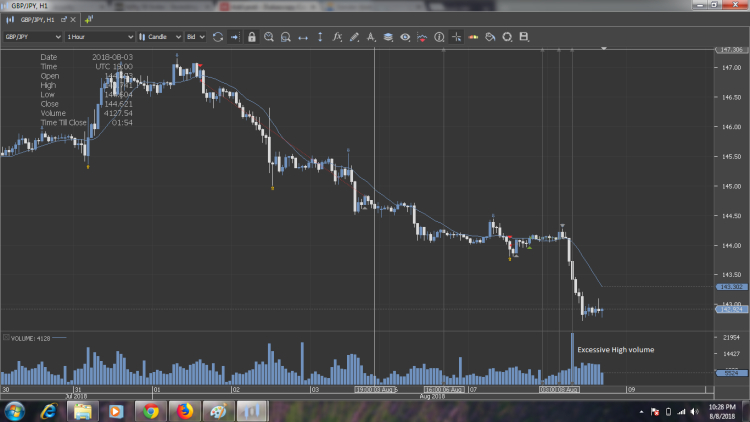Click the vertical scale arrows icon
This screenshot has width=750, height=422.
[x=320, y=37]
